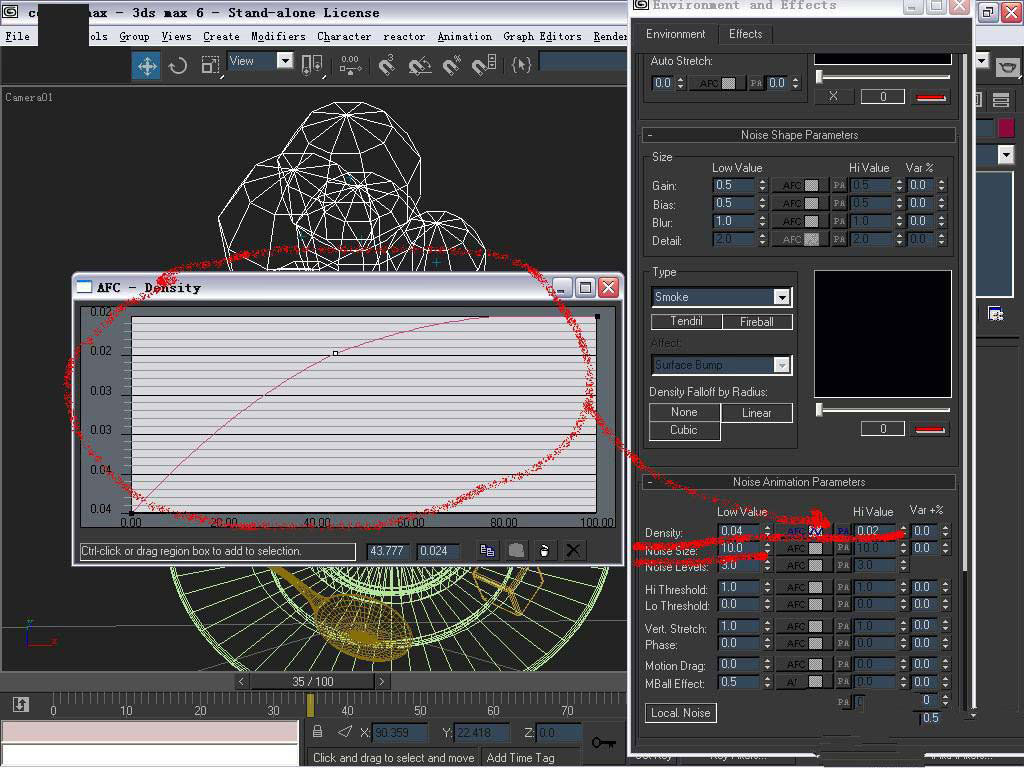Open the Modifiers menu
This screenshot has height=768, width=1024.
click(278, 37)
